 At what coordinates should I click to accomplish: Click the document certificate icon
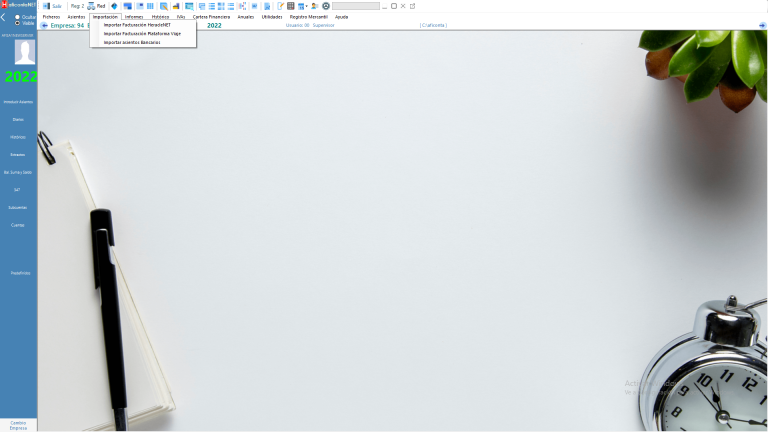267,6
